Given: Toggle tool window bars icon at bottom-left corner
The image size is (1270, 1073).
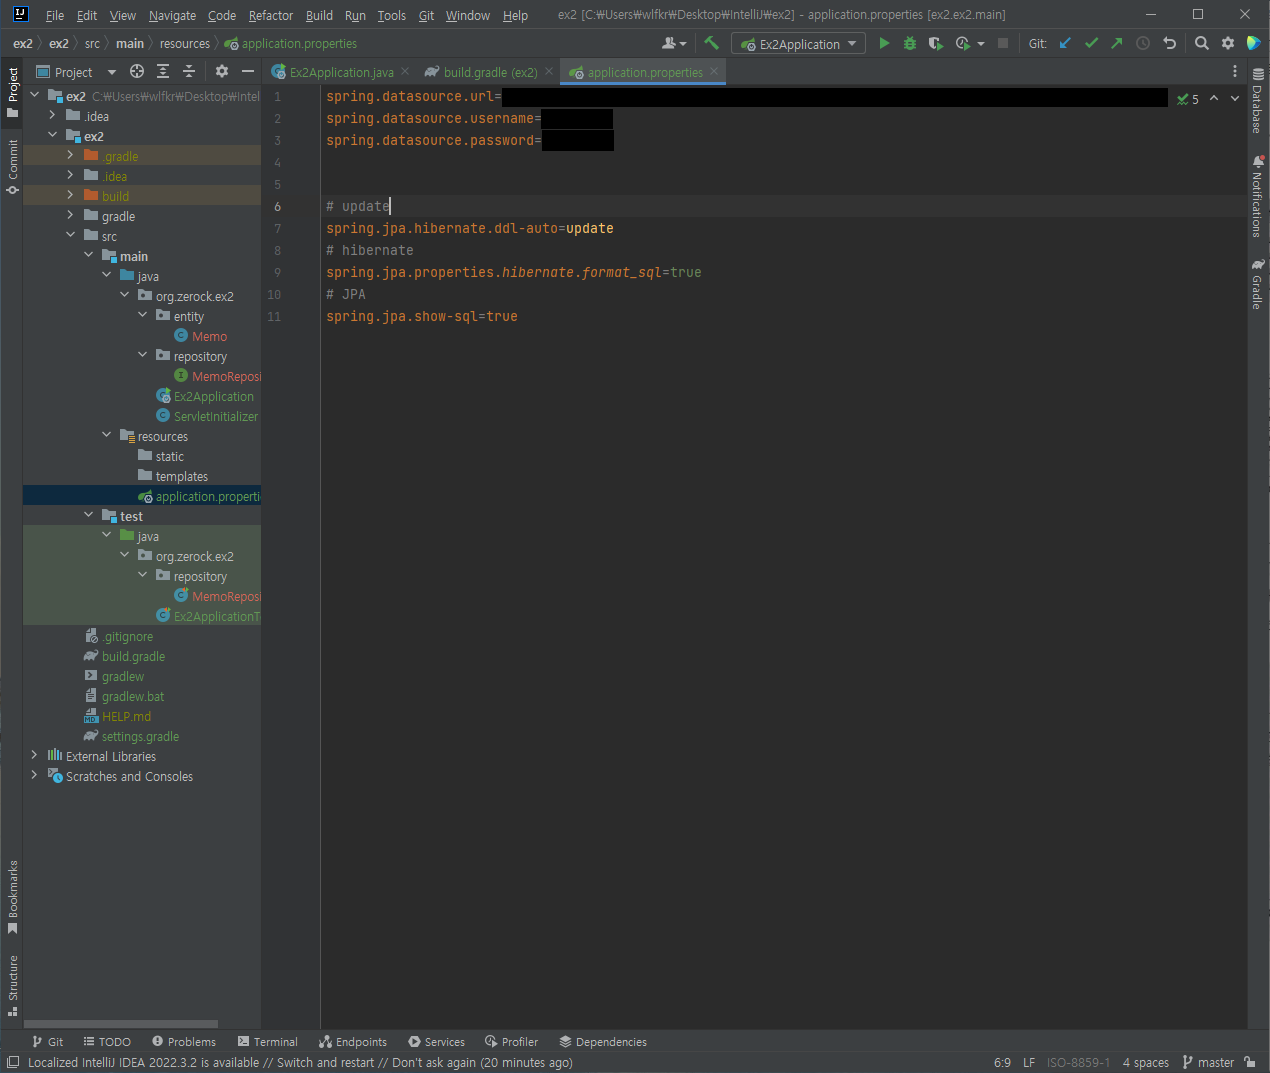Looking at the screenshot, I should [13, 1062].
